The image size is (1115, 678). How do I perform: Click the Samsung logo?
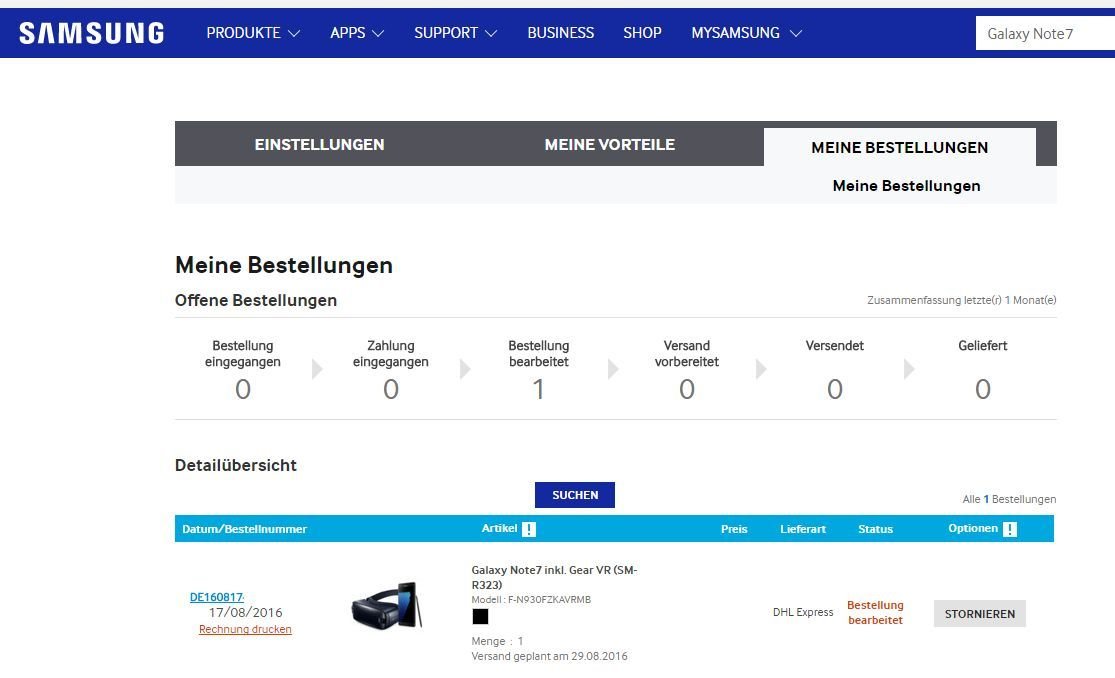pos(91,33)
